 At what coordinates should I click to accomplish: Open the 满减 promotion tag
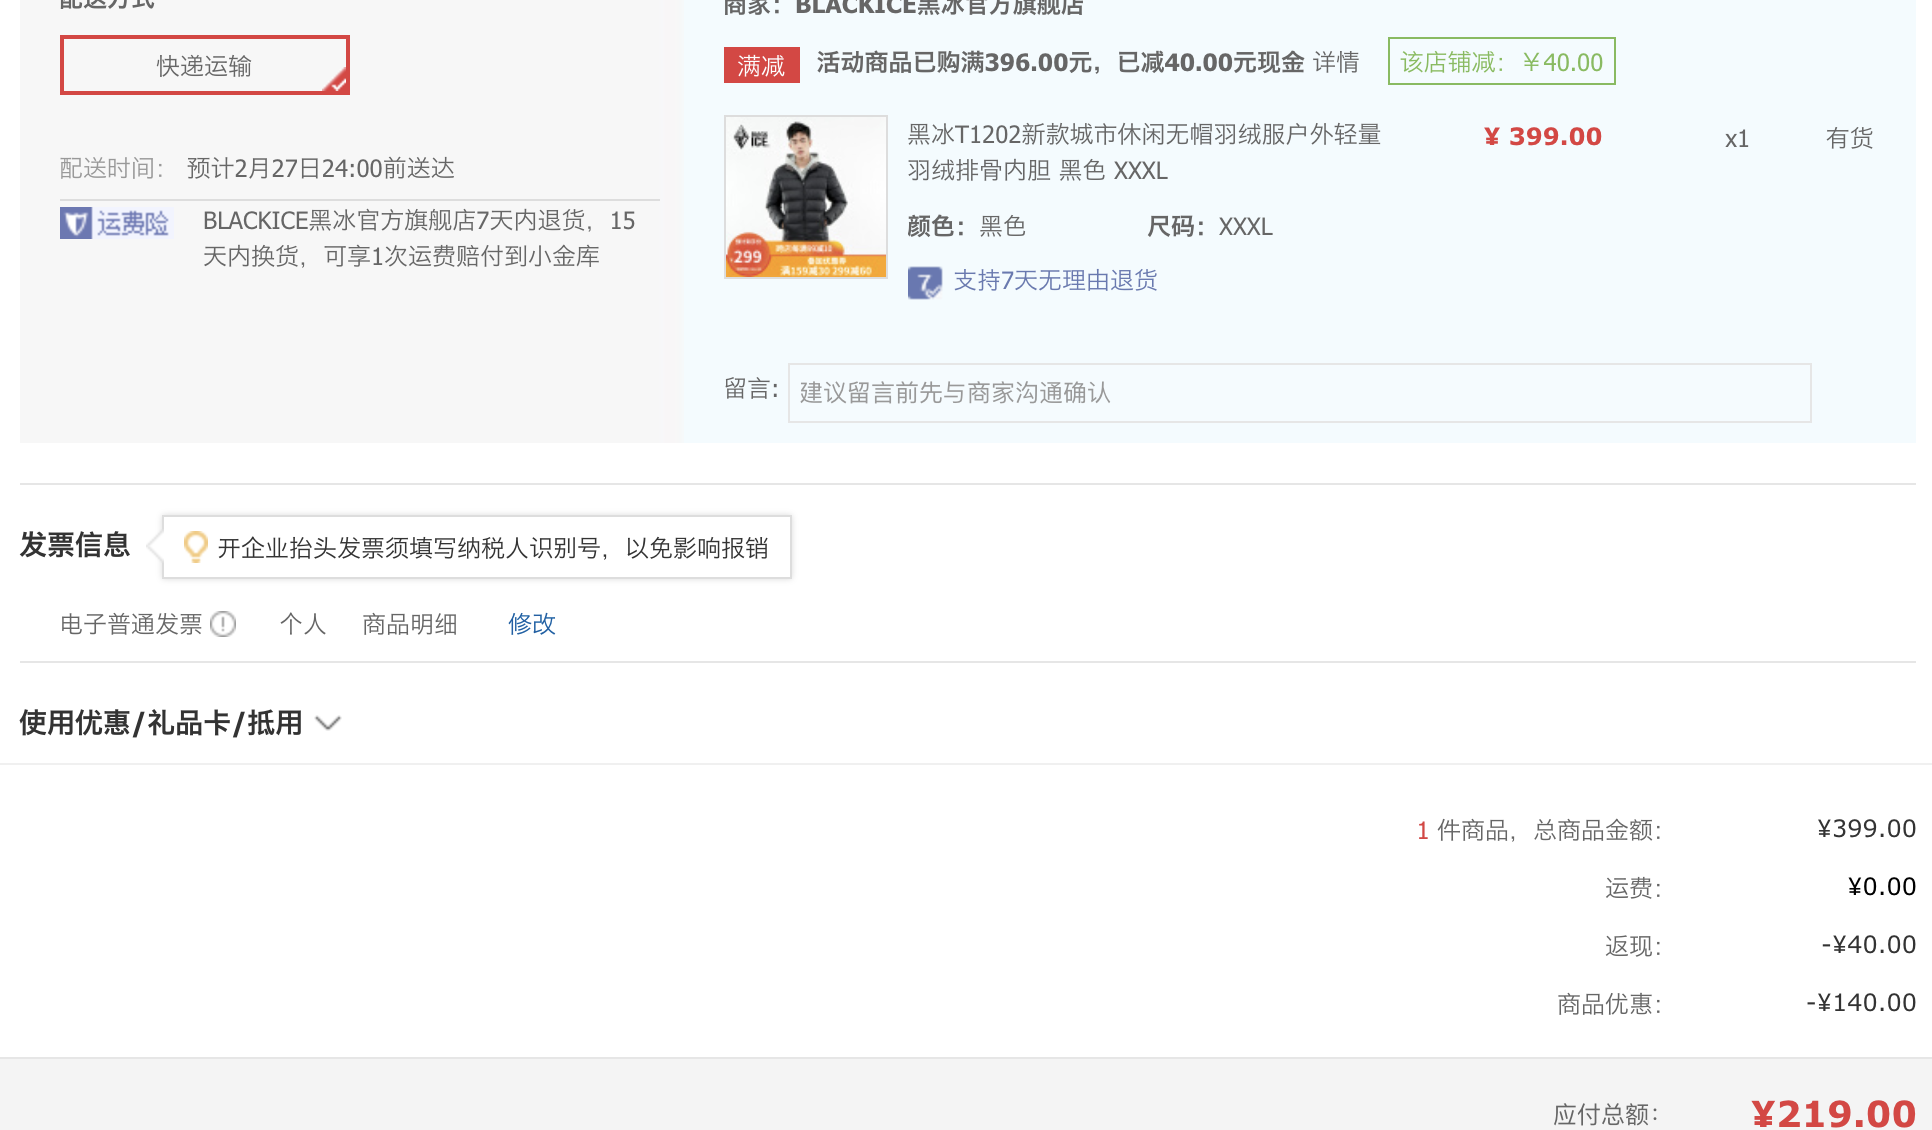(x=761, y=65)
